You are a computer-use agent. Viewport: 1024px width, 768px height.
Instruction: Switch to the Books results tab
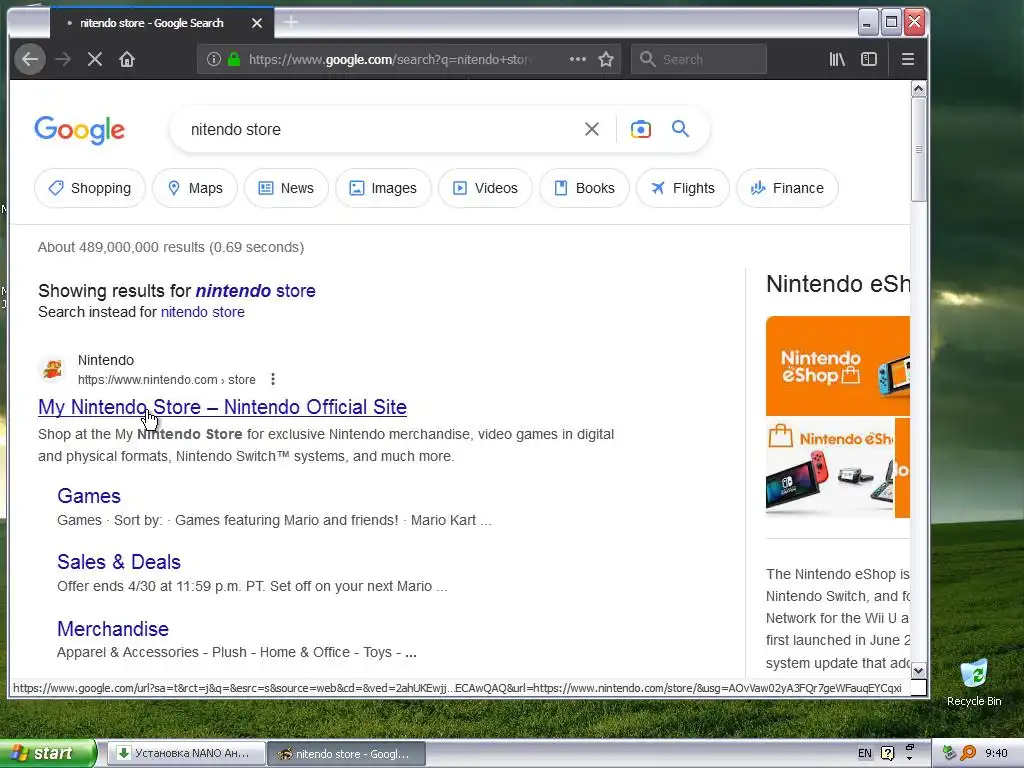(x=584, y=188)
